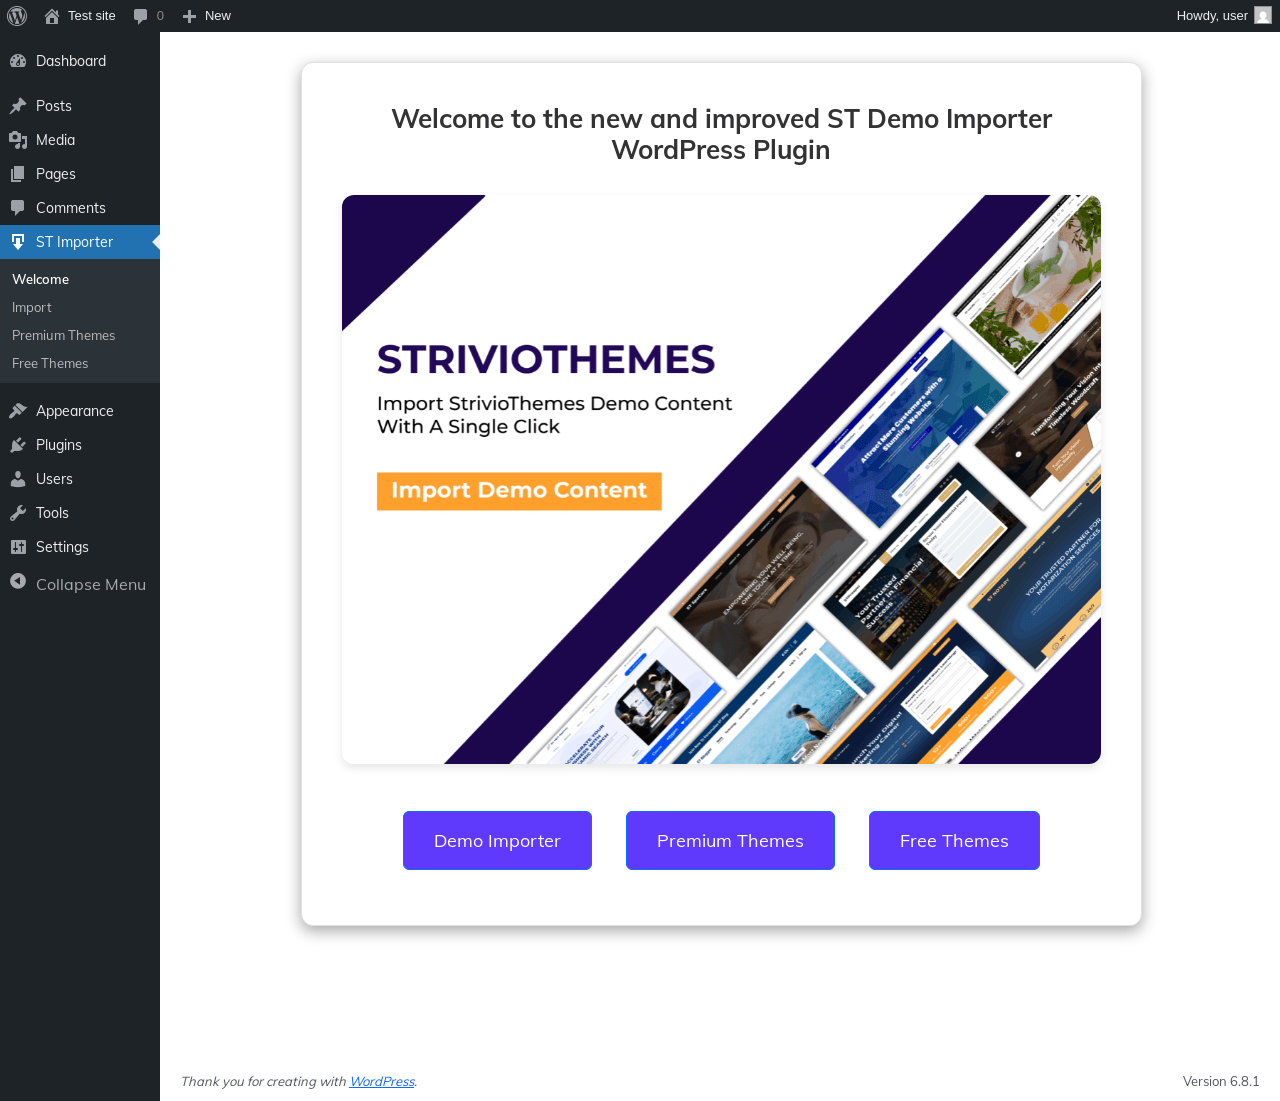
Task: Open Free Themes submenu item
Action: pos(80,364)
